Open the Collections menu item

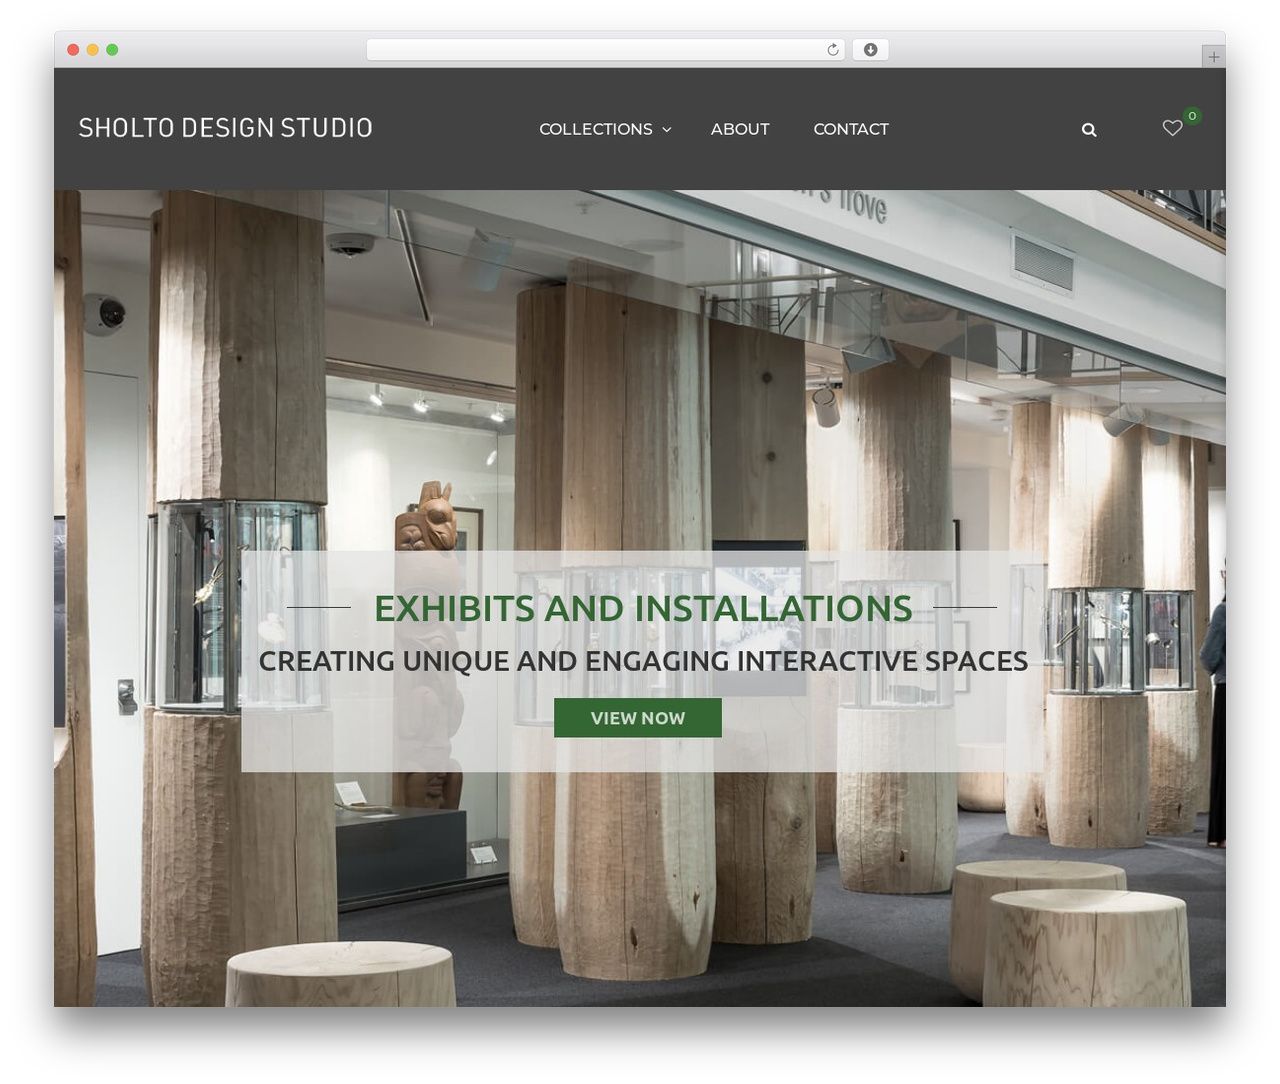[x=596, y=129]
